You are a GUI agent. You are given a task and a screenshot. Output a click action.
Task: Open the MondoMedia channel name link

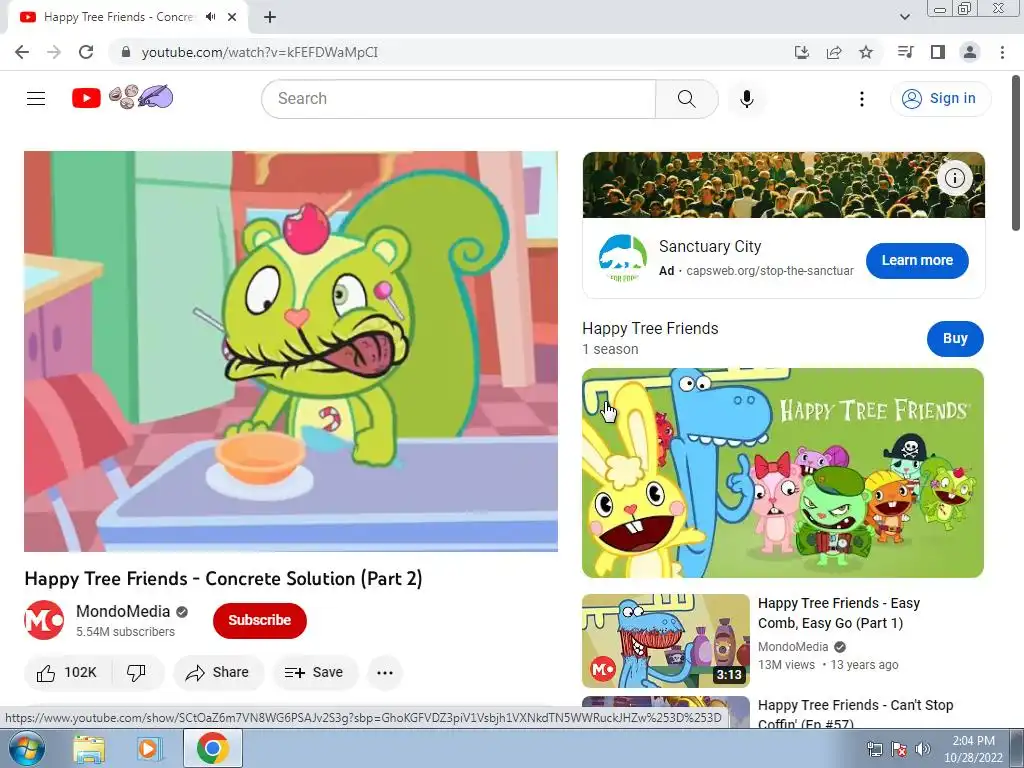(x=123, y=612)
